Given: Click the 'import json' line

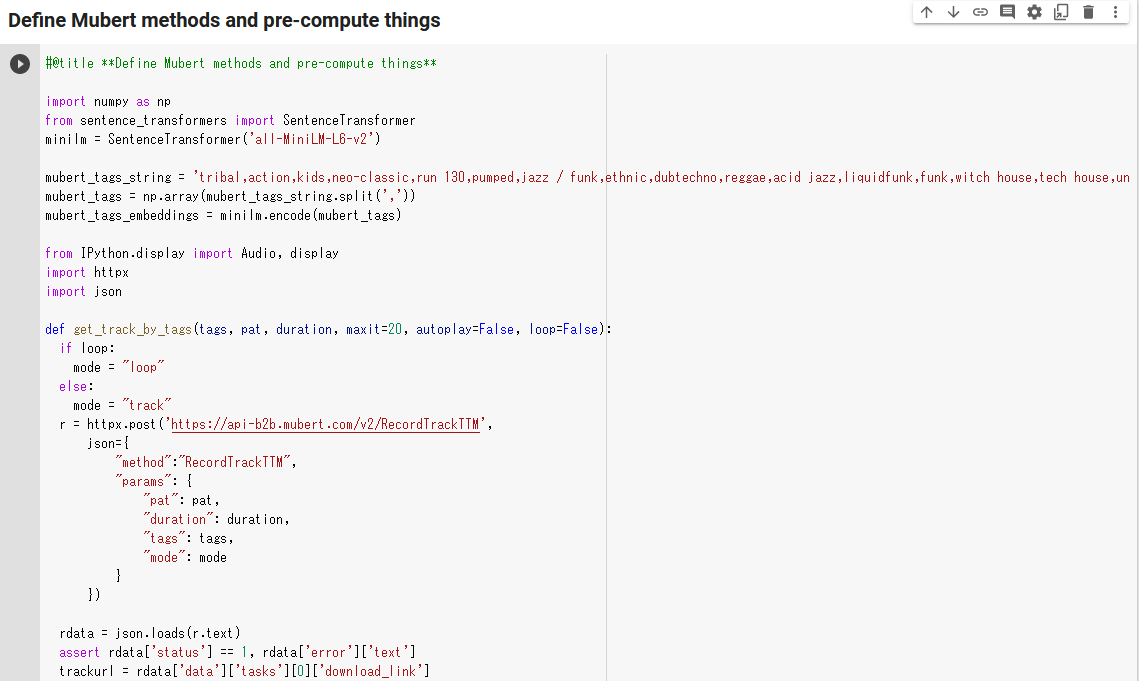Looking at the screenshot, I should pos(84,291).
